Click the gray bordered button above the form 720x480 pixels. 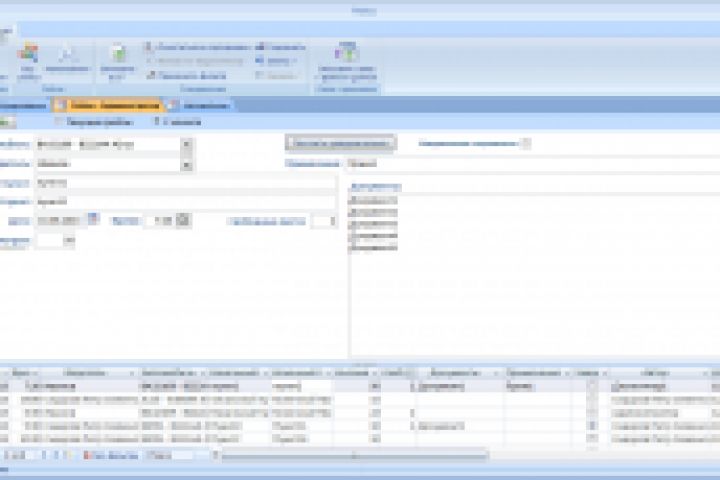point(341,143)
